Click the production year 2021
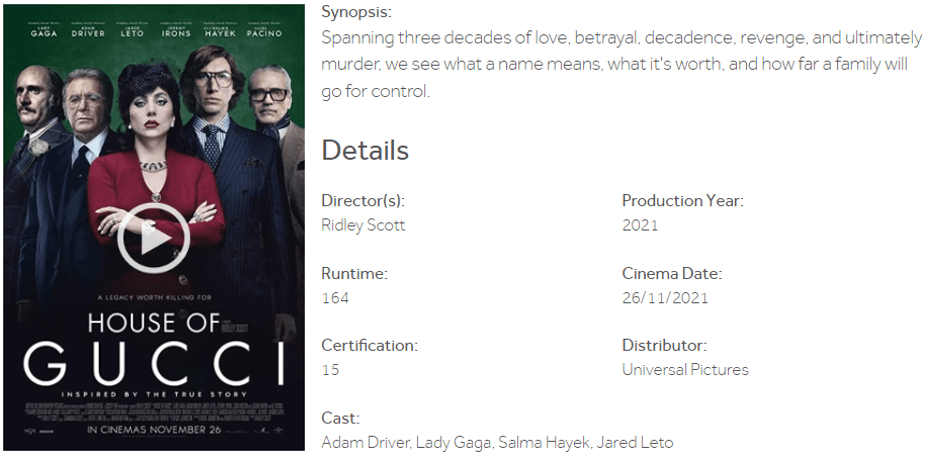Viewport: 927px width, 458px height. click(640, 225)
